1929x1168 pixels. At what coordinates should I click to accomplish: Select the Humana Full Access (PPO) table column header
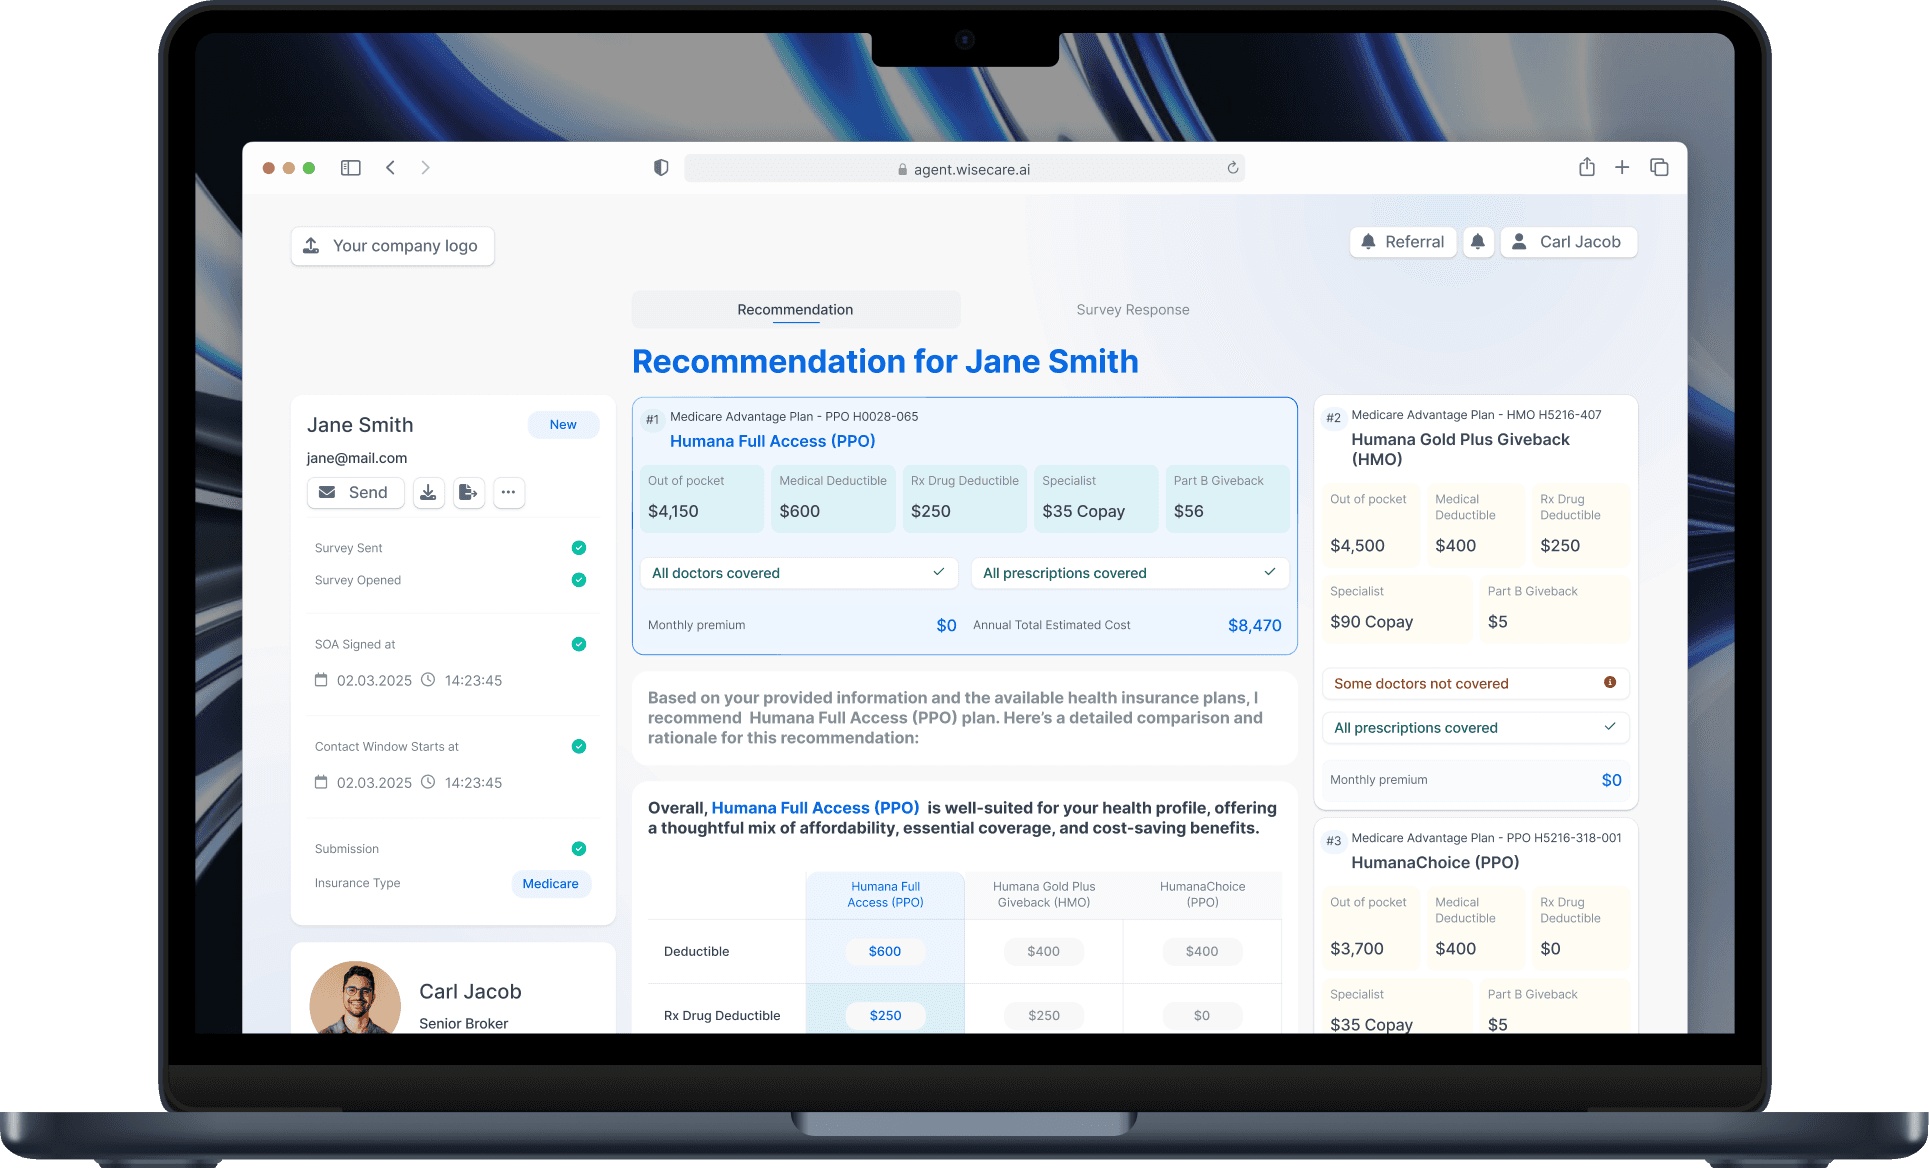pyautogui.click(x=885, y=895)
